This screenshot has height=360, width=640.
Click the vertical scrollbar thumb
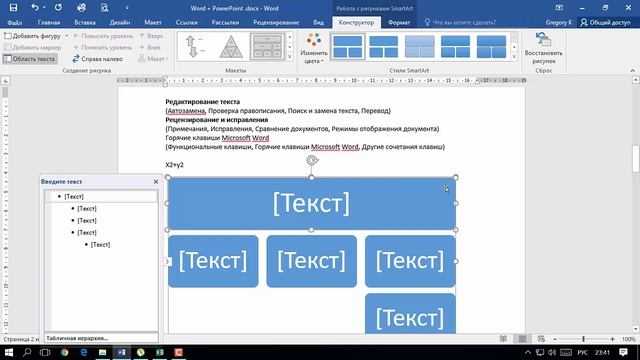[x=636, y=159]
